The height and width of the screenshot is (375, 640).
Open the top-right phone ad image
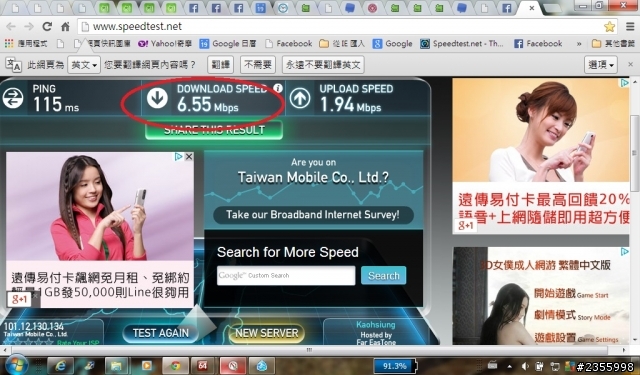pos(541,130)
